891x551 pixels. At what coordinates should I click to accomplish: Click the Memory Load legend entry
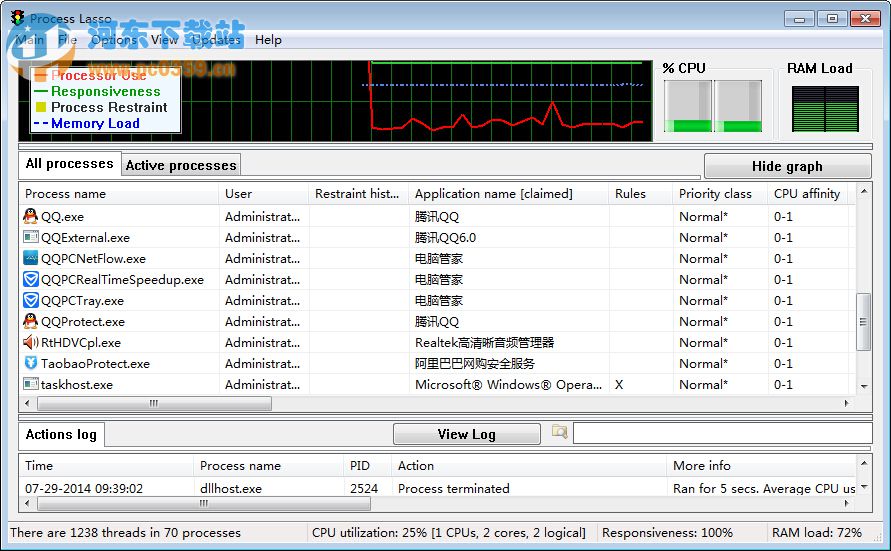[86, 123]
